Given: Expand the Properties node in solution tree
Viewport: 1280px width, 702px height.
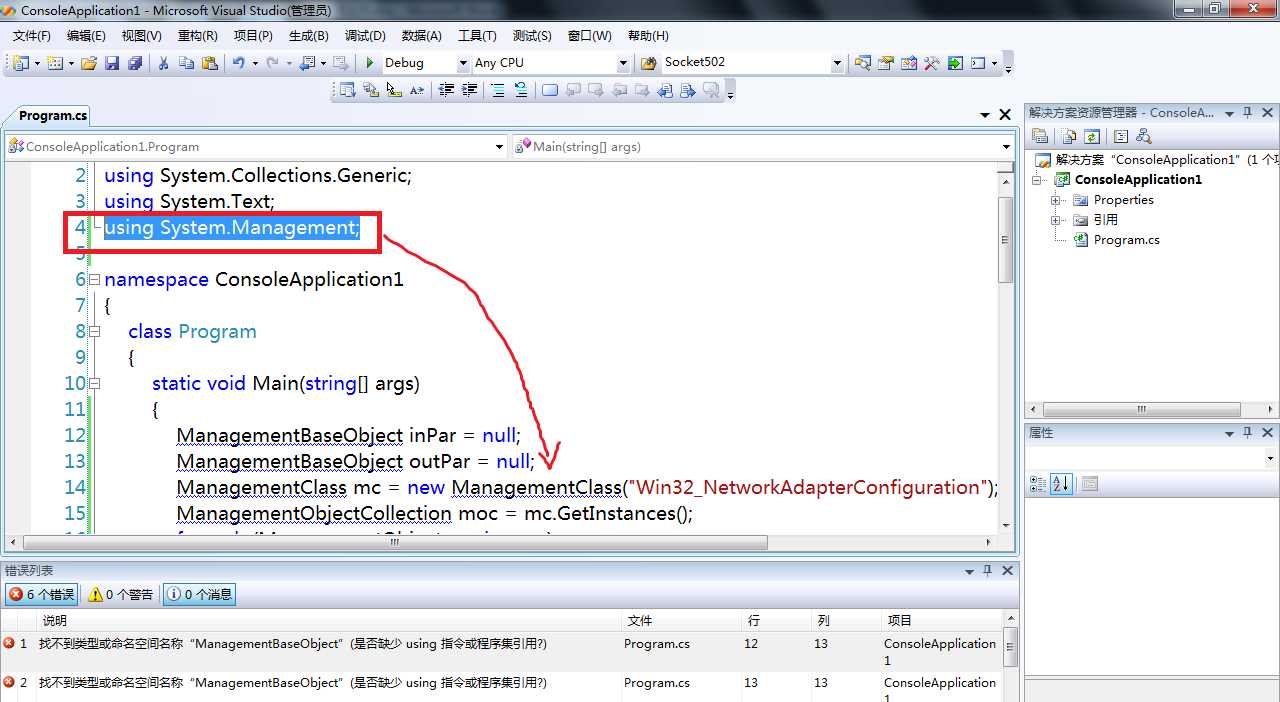Looking at the screenshot, I should pos(1055,200).
